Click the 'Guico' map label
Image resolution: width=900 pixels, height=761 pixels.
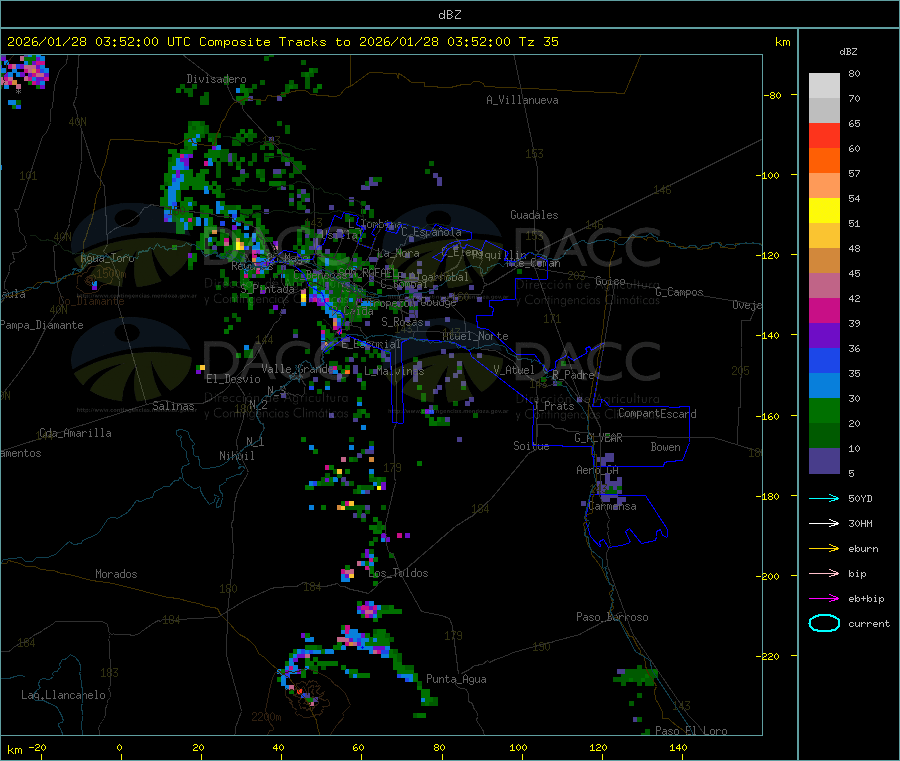coord(610,281)
